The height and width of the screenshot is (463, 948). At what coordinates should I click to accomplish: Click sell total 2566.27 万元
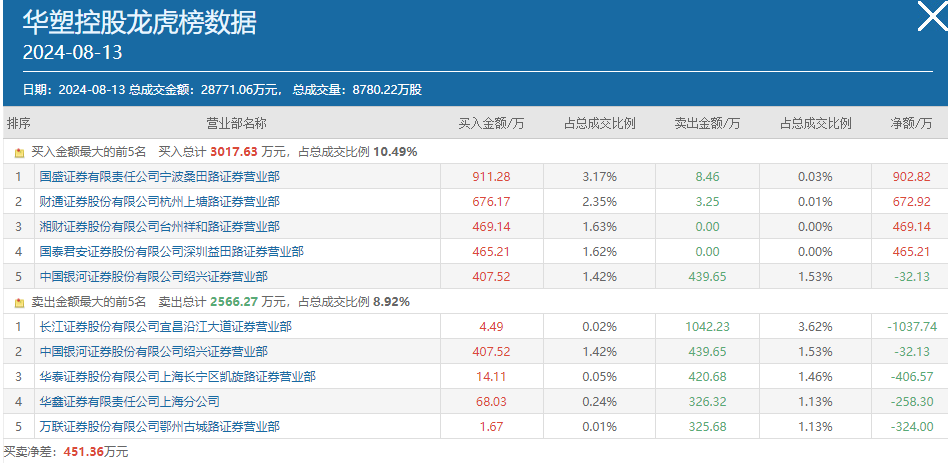248,302
